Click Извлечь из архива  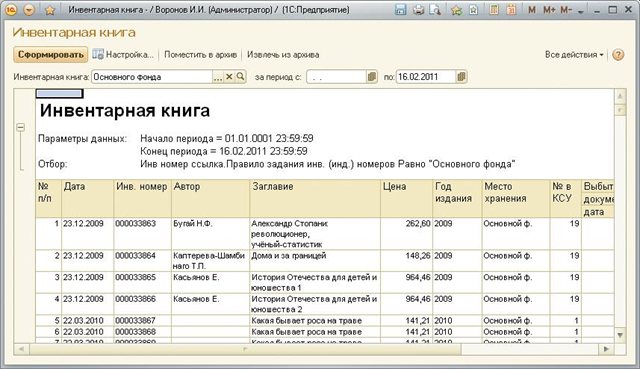point(283,54)
